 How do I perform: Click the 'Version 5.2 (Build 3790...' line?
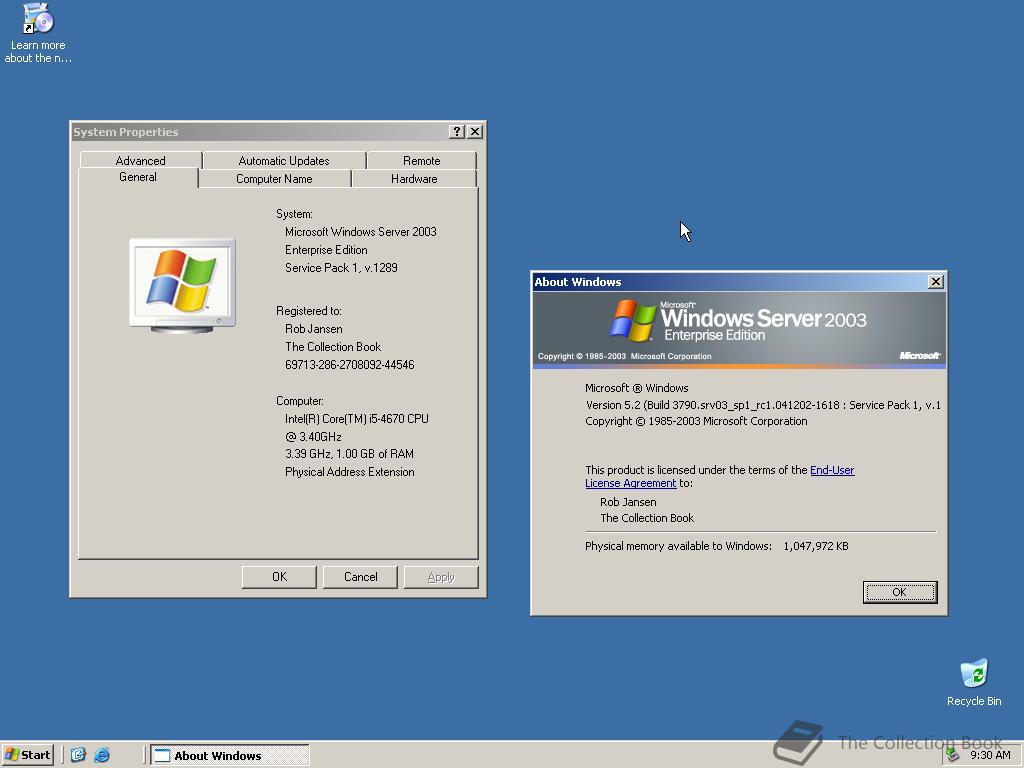click(763, 405)
